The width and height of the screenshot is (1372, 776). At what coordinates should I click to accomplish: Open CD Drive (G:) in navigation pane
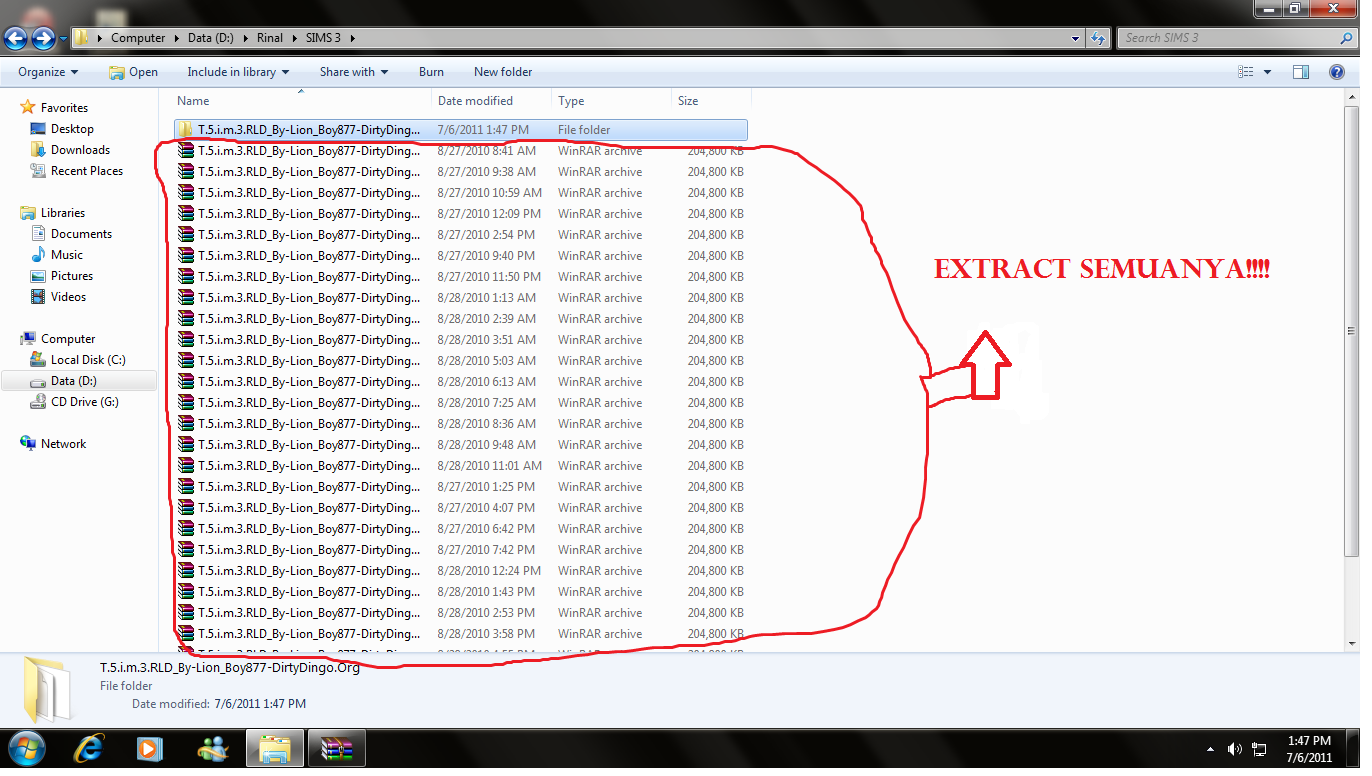pyautogui.click(x=85, y=402)
